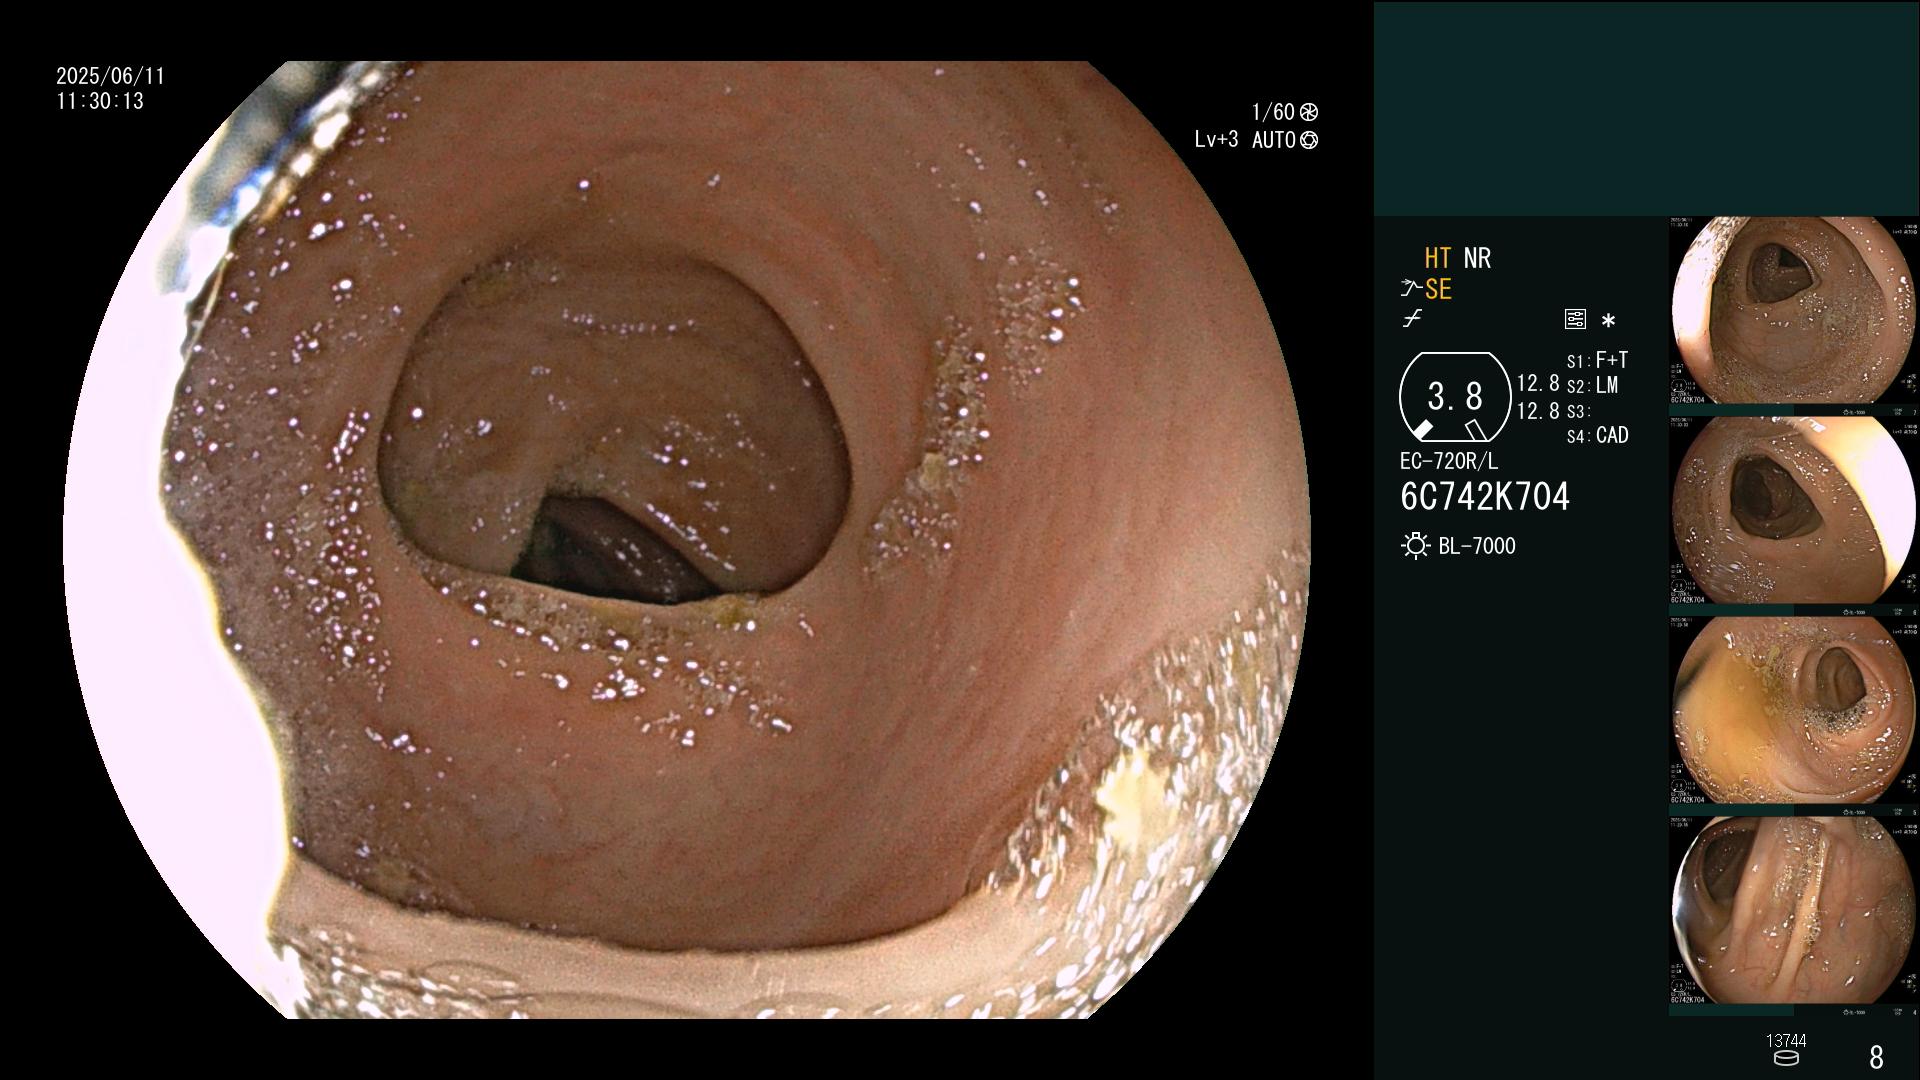Screen dimensions: 1920x1080
Task: Open the fourth captured thumbnail
Action: click(x=1793, y=912)
